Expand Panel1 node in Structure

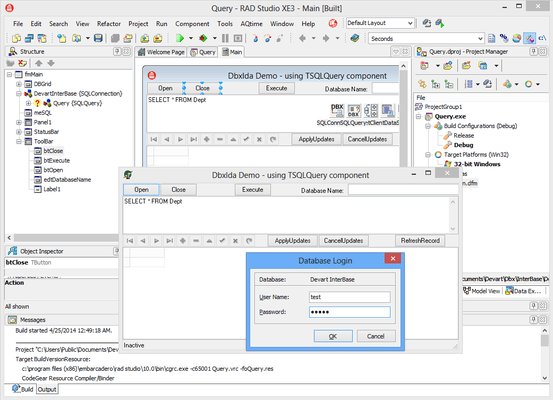[19, 122]
